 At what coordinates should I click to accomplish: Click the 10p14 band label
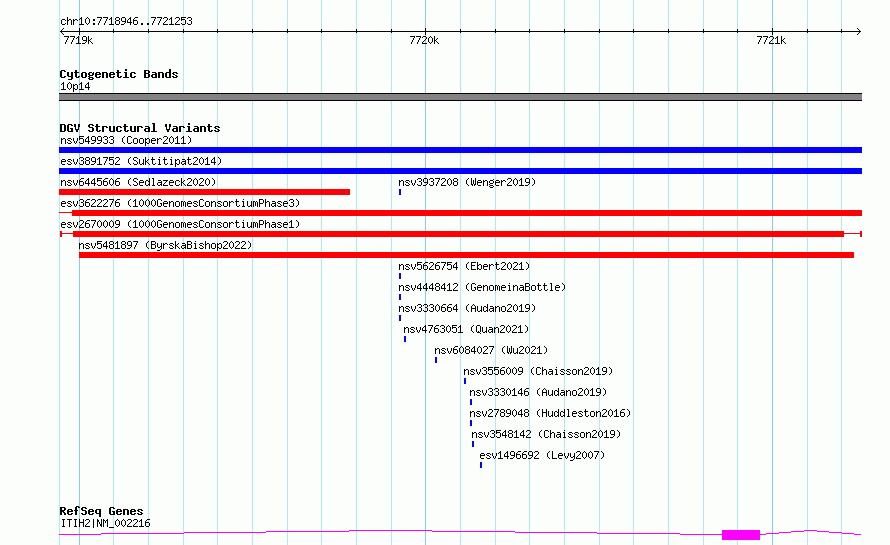pyautogui.click(x=75, y=86)
